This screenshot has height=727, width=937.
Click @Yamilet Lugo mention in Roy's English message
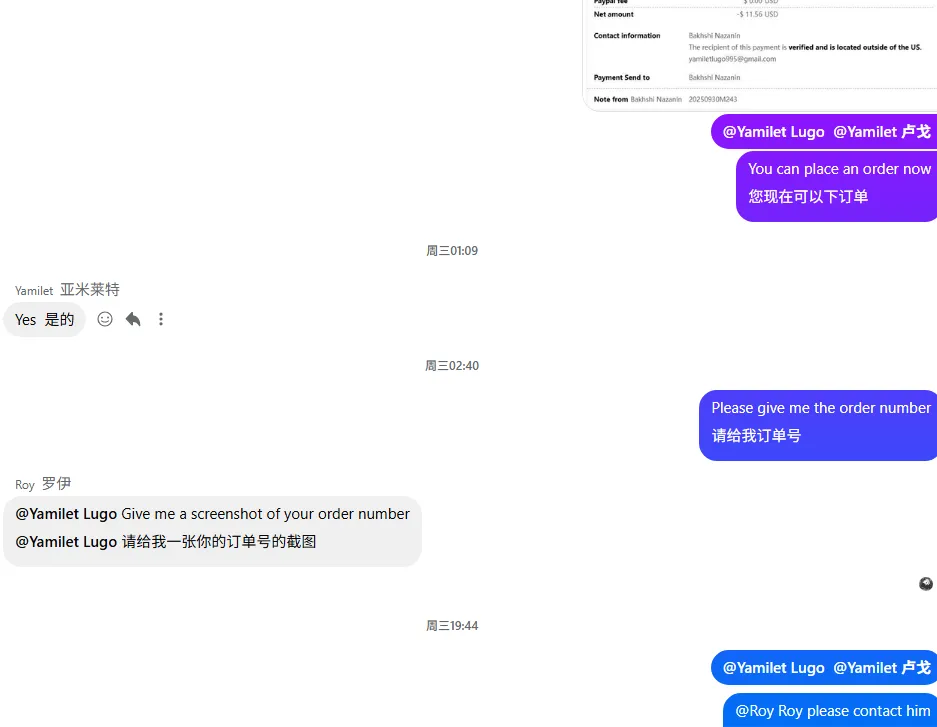66,514
